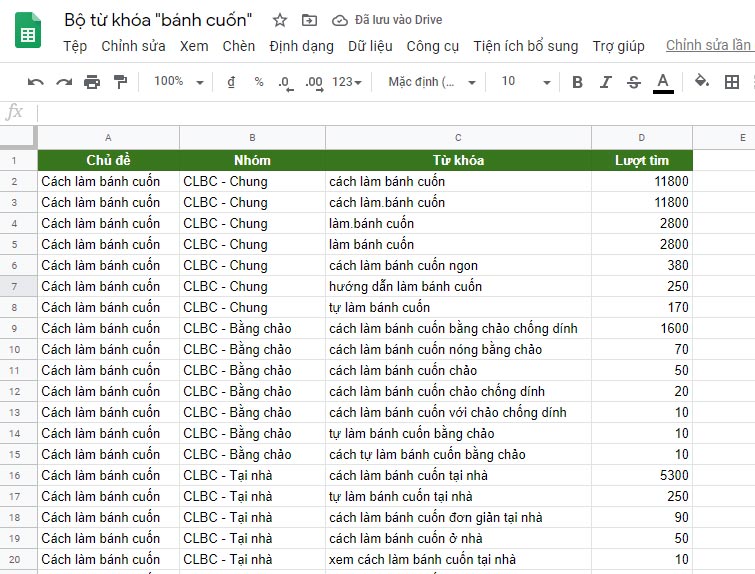
Task: Select column D header
Action: pyautogui.click(x=642, y=138)
